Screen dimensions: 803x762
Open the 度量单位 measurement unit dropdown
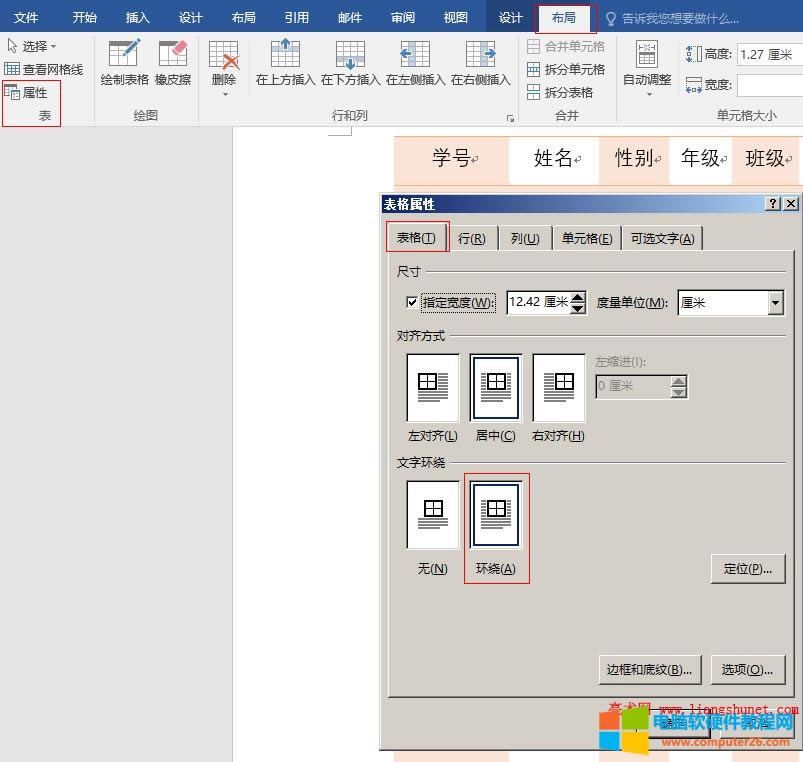[x=774, y=303]
